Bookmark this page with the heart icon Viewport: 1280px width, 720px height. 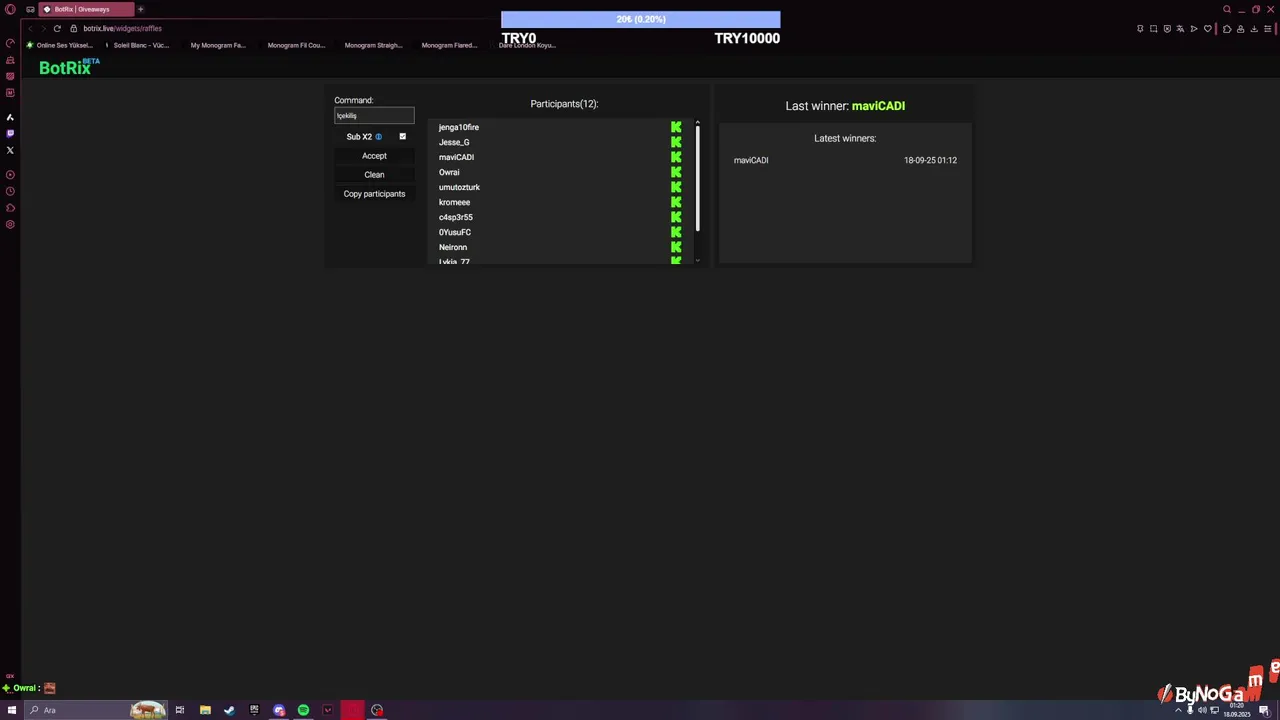(1207, 28)
